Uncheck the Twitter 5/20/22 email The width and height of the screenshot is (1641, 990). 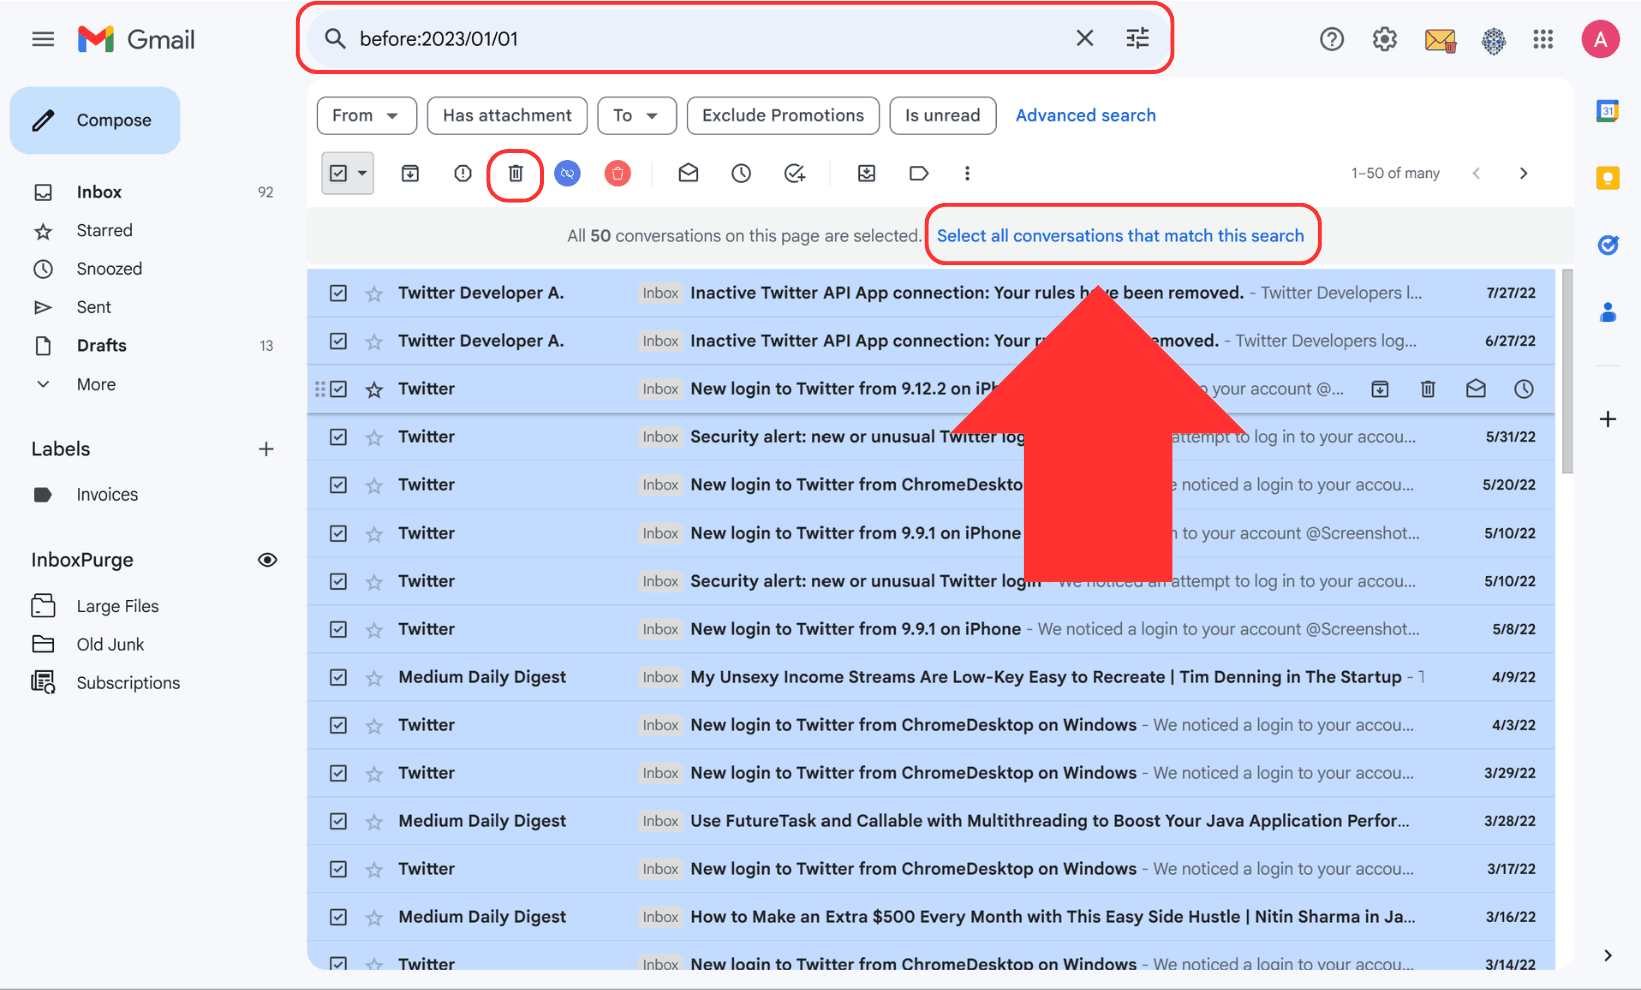(x=338, y=485)
